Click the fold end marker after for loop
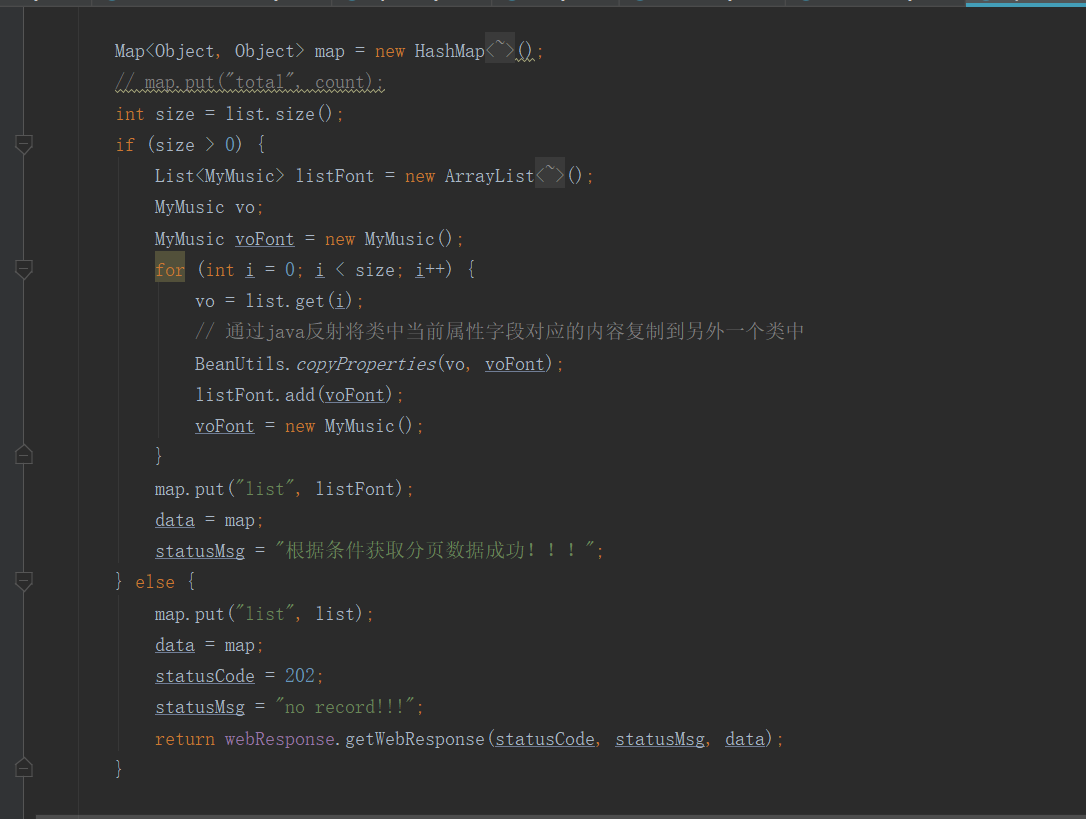The height and width of the screenshot is (819, 1086). click(x=24, y=455)
